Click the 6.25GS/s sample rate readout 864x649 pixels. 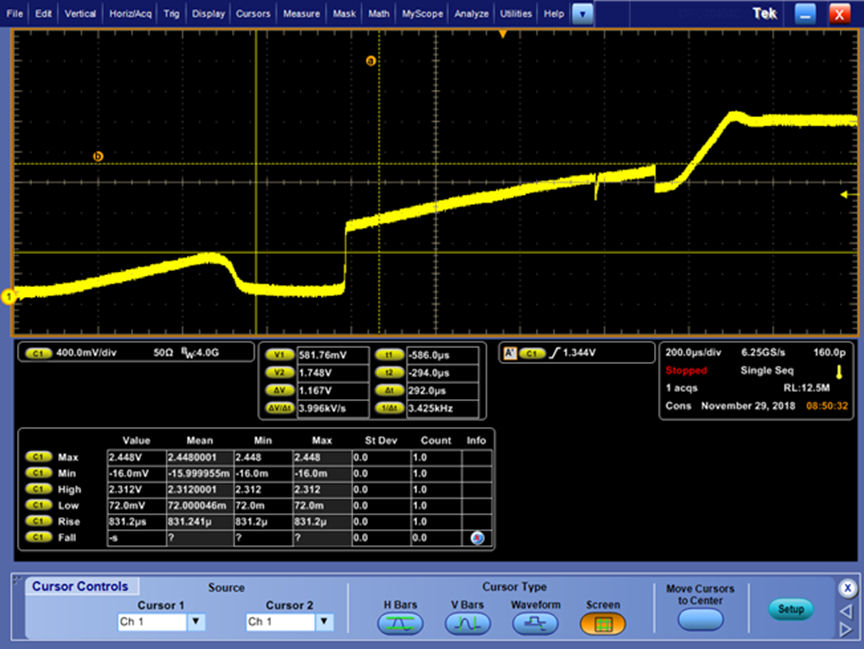coord(763,352)
